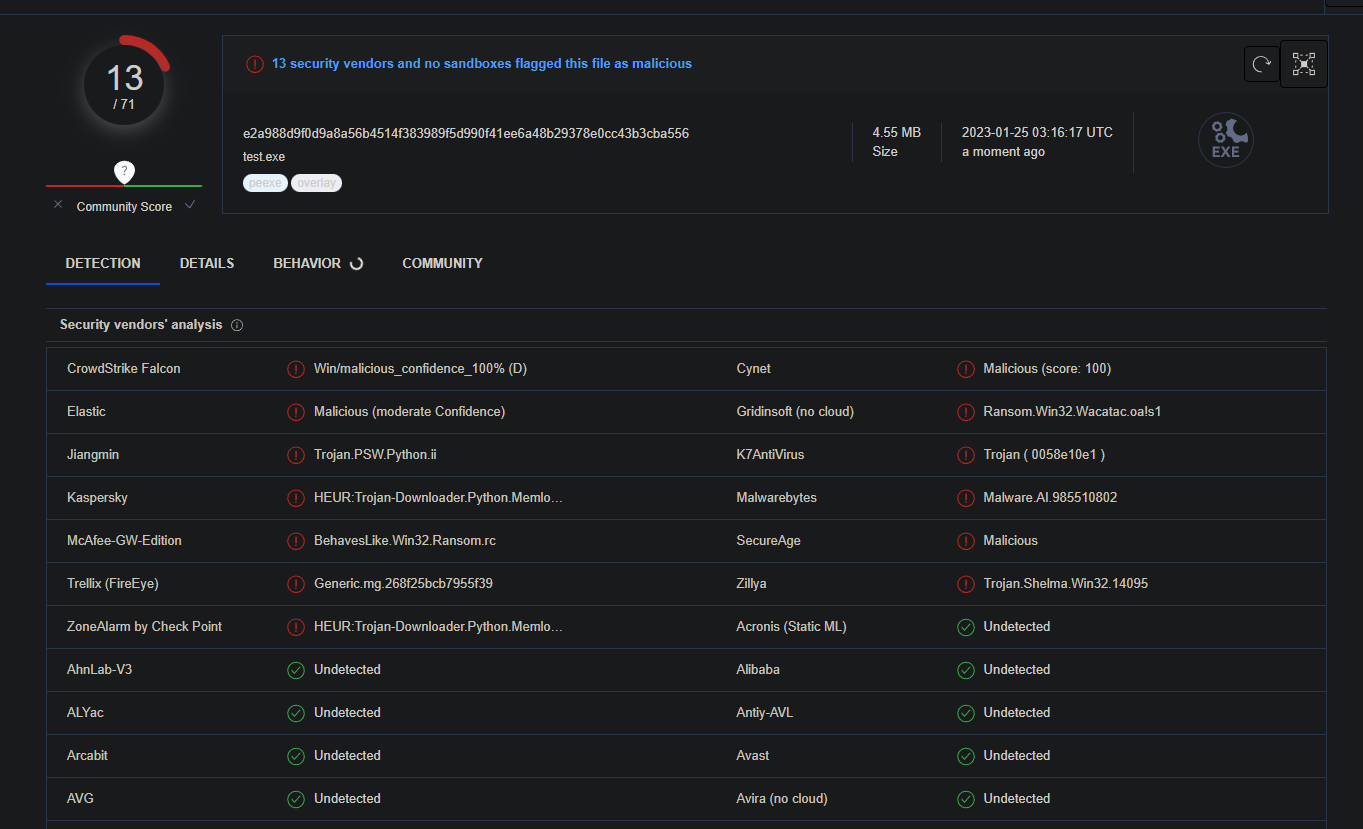Click the Behavior tab loading spinner
The image size is (1363, 829).
(356, 264)
